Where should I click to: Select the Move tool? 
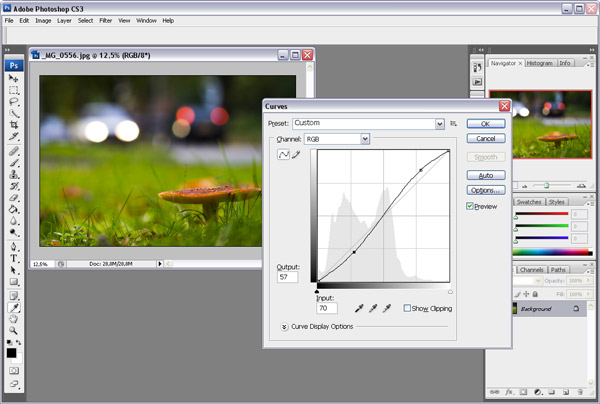(14, 78)
